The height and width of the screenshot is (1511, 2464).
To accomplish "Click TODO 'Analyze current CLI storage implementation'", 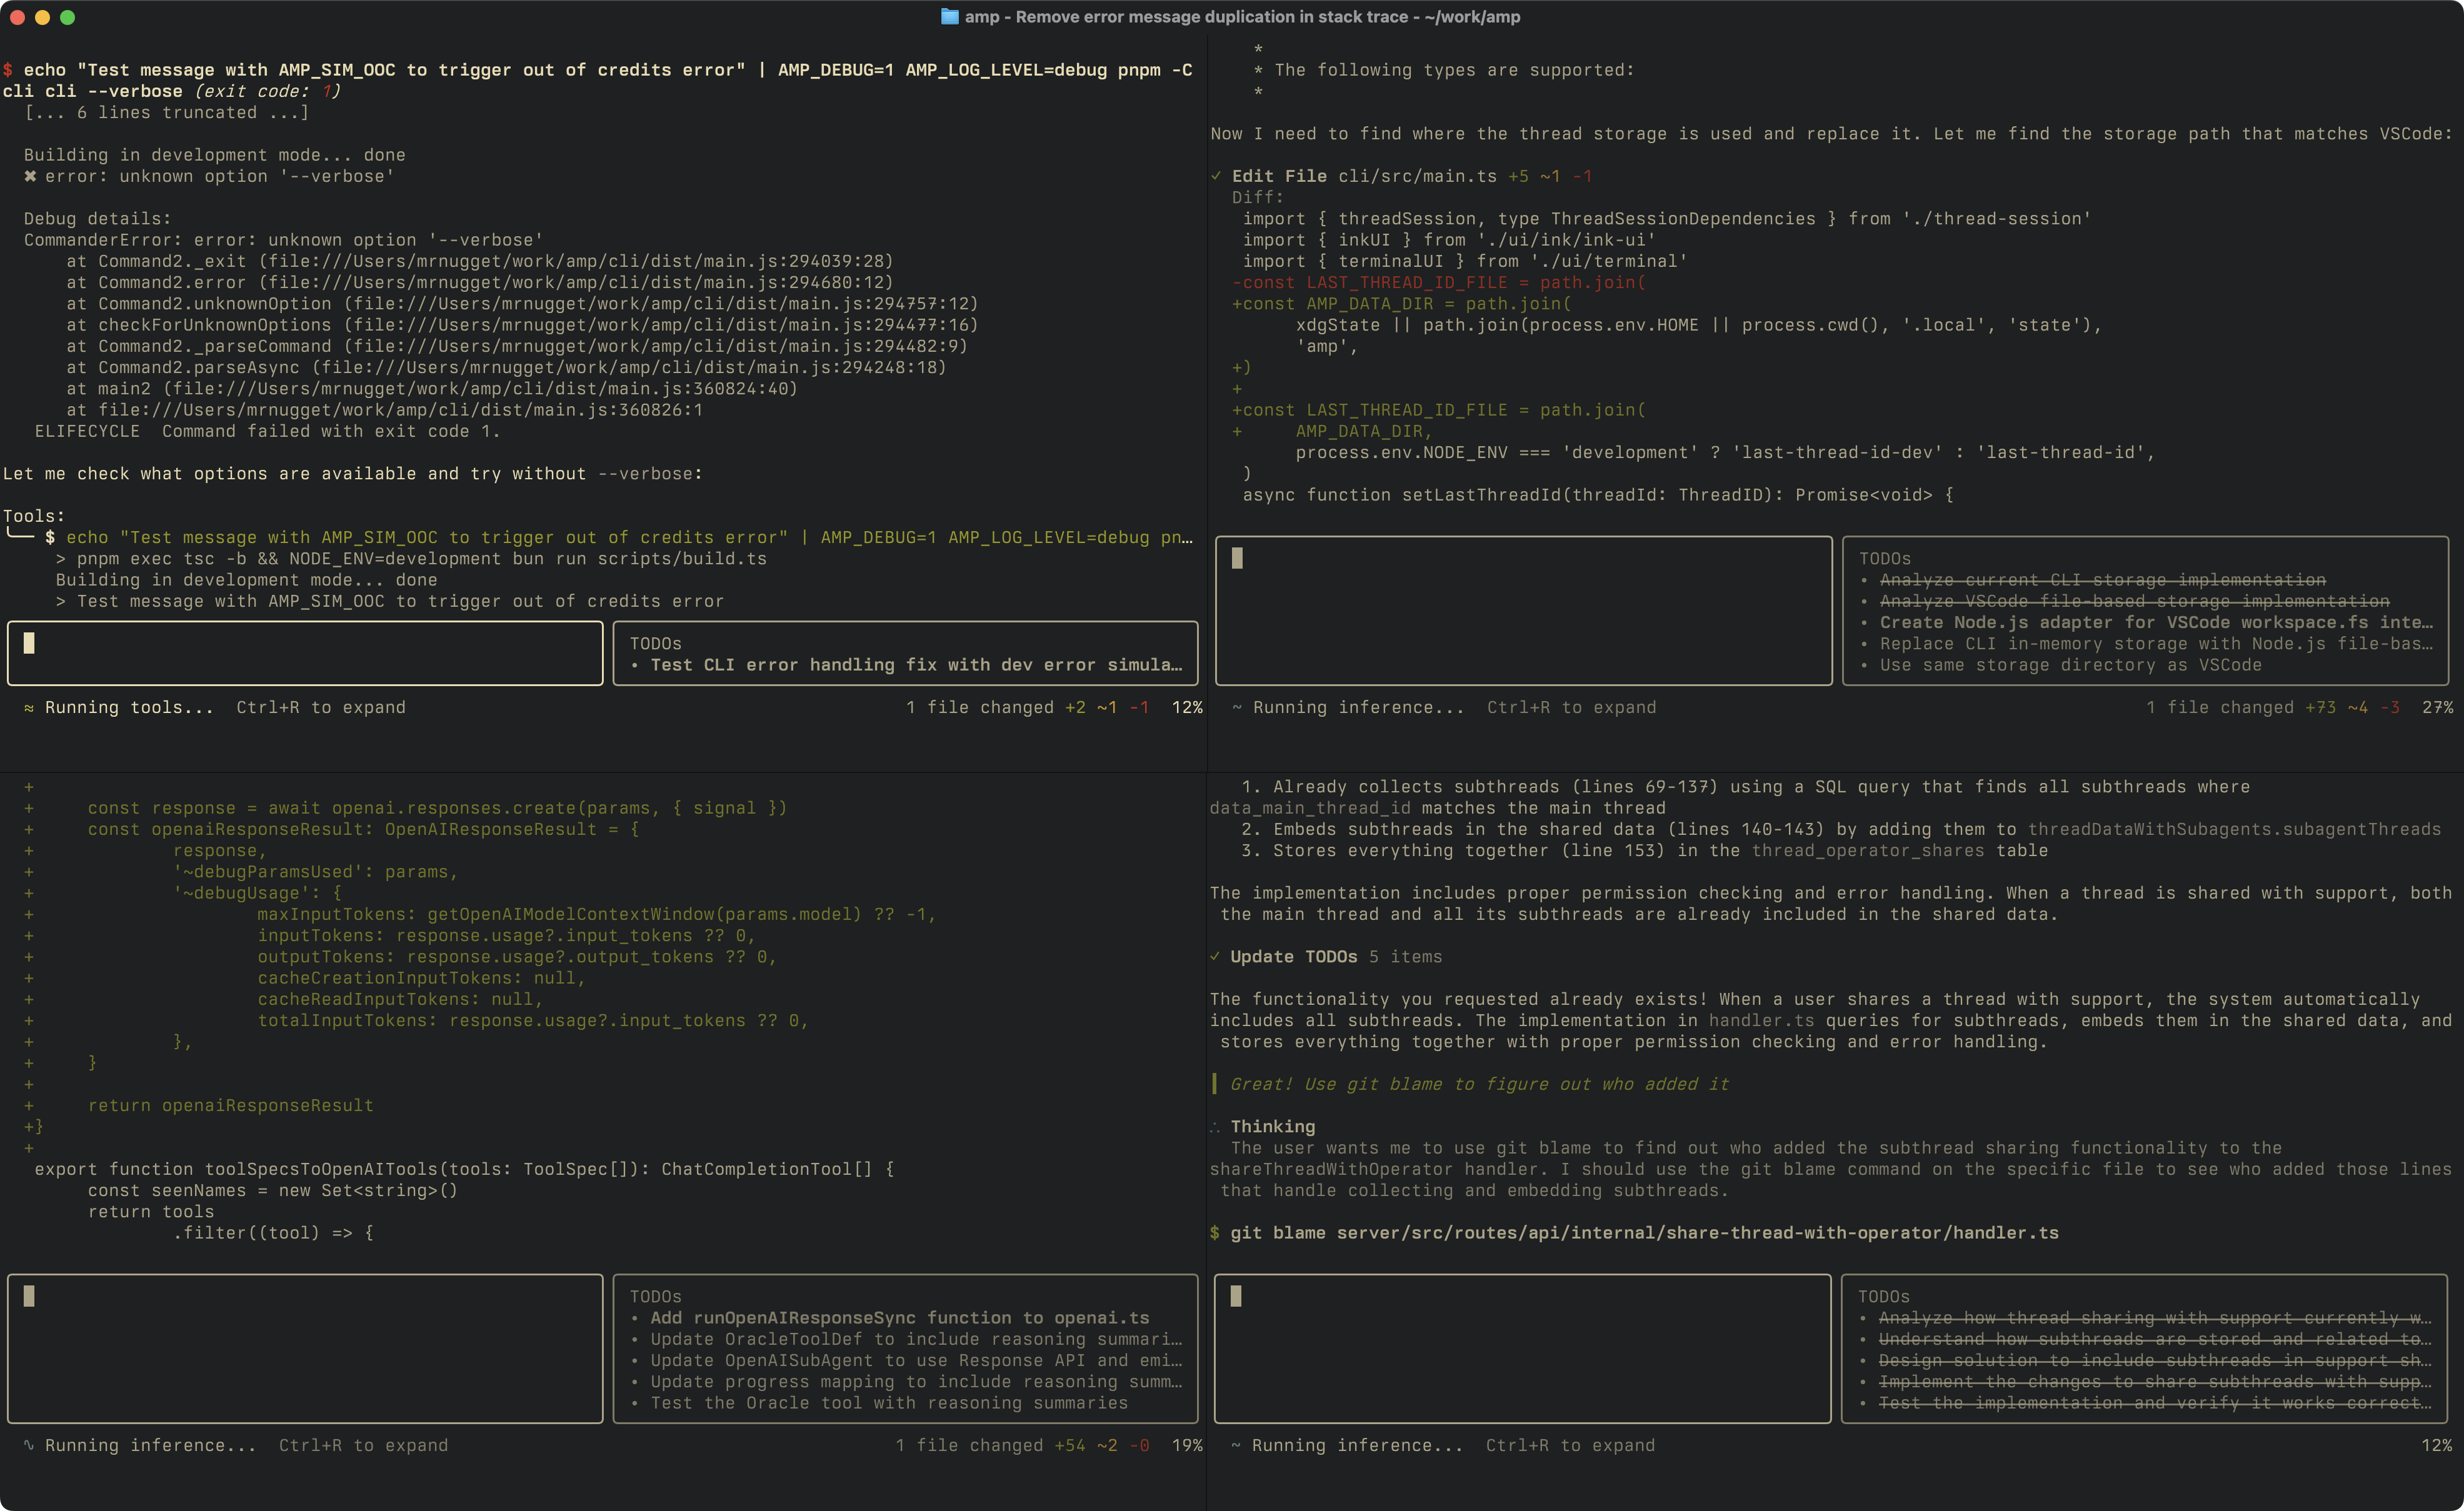I will [2102, 580].
